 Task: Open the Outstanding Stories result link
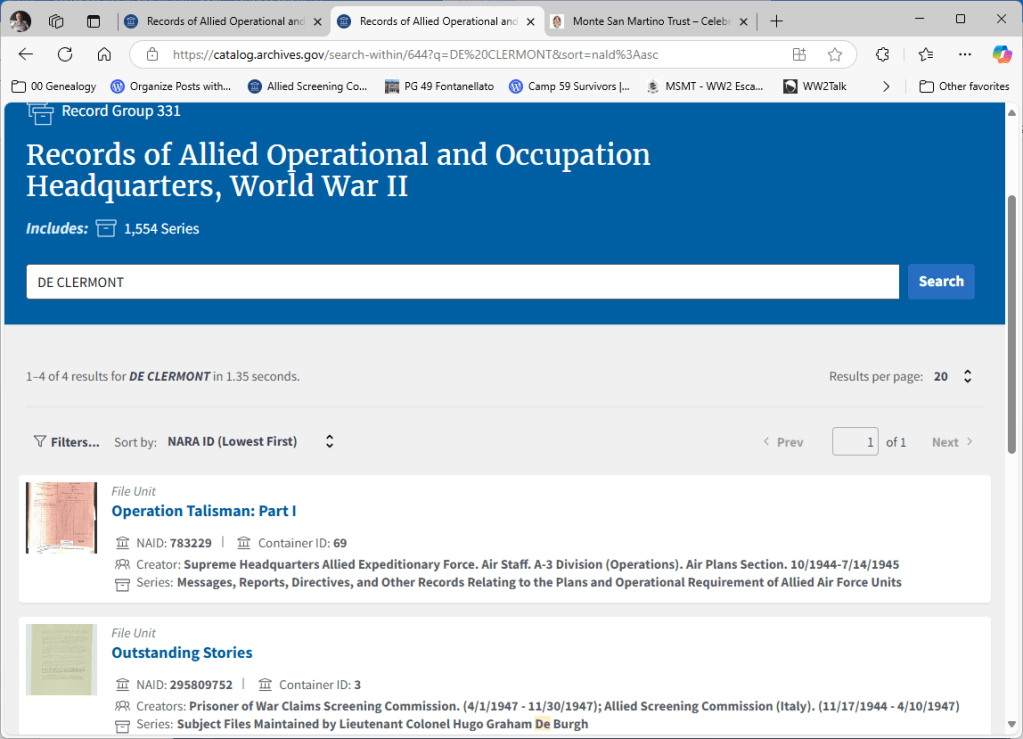182,653
